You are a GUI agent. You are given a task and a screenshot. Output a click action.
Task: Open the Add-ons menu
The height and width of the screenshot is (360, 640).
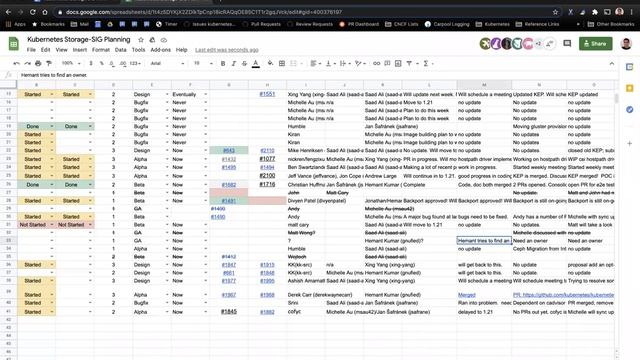[x=160, y=50]
